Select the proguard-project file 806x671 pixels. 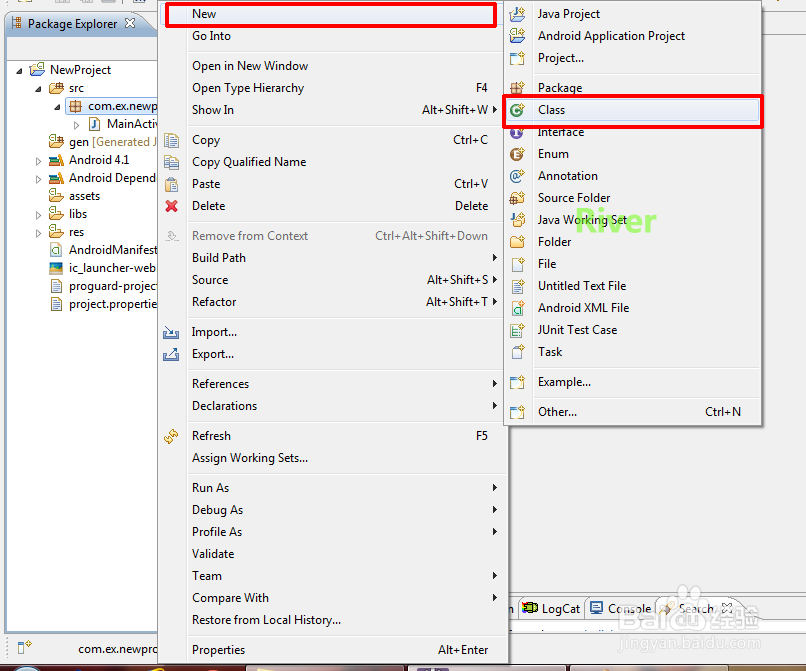pos(113,286)
